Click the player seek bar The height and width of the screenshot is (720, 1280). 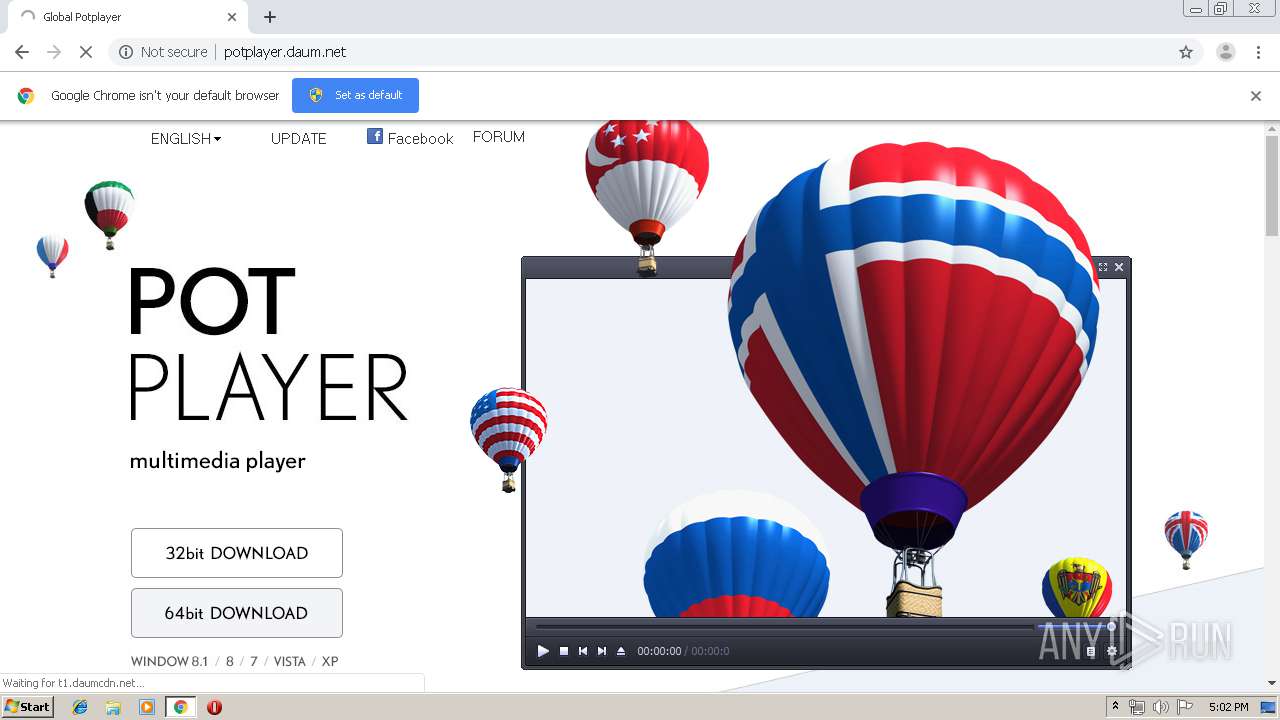coord(785,627)
